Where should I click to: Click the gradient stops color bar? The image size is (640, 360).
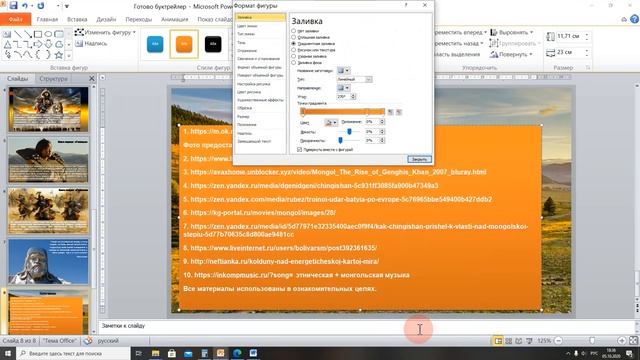click(343, 111)
